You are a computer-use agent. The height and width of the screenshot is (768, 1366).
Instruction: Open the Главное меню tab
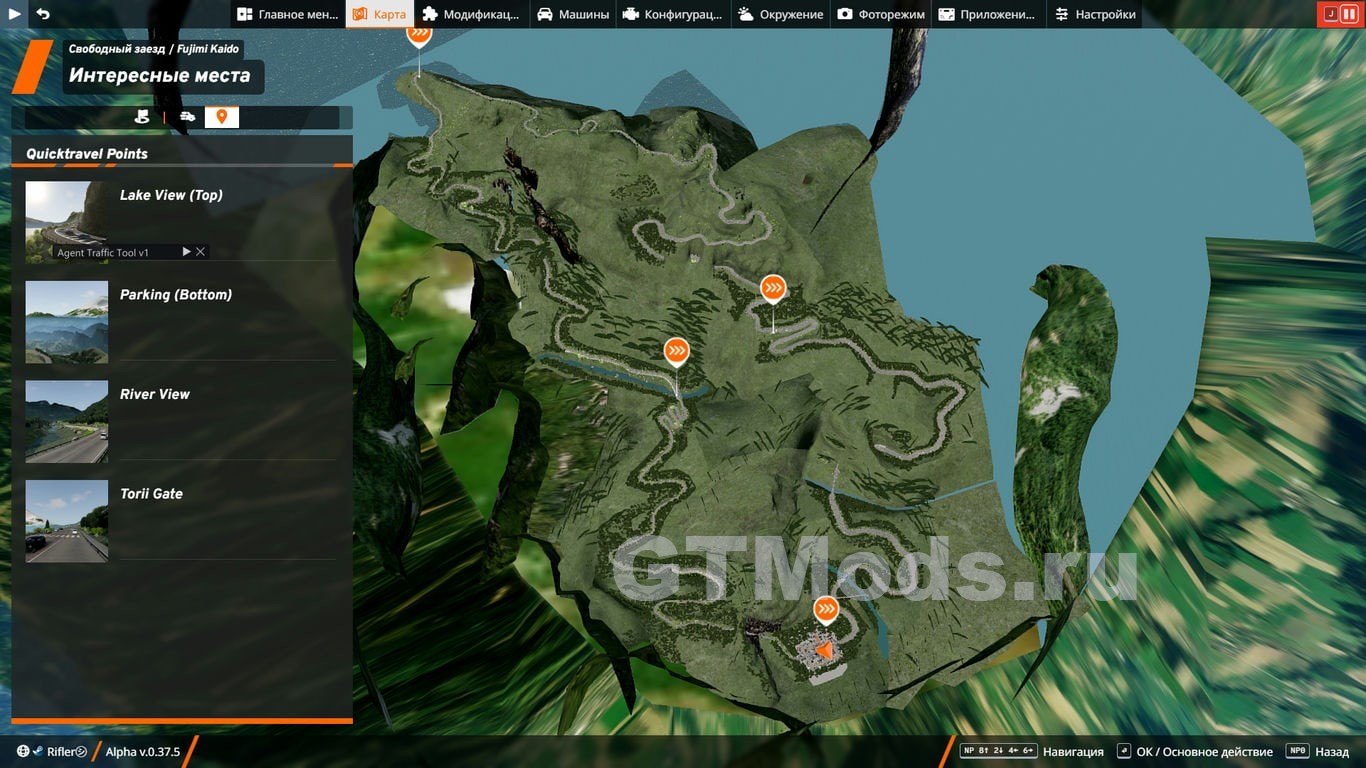289,14
